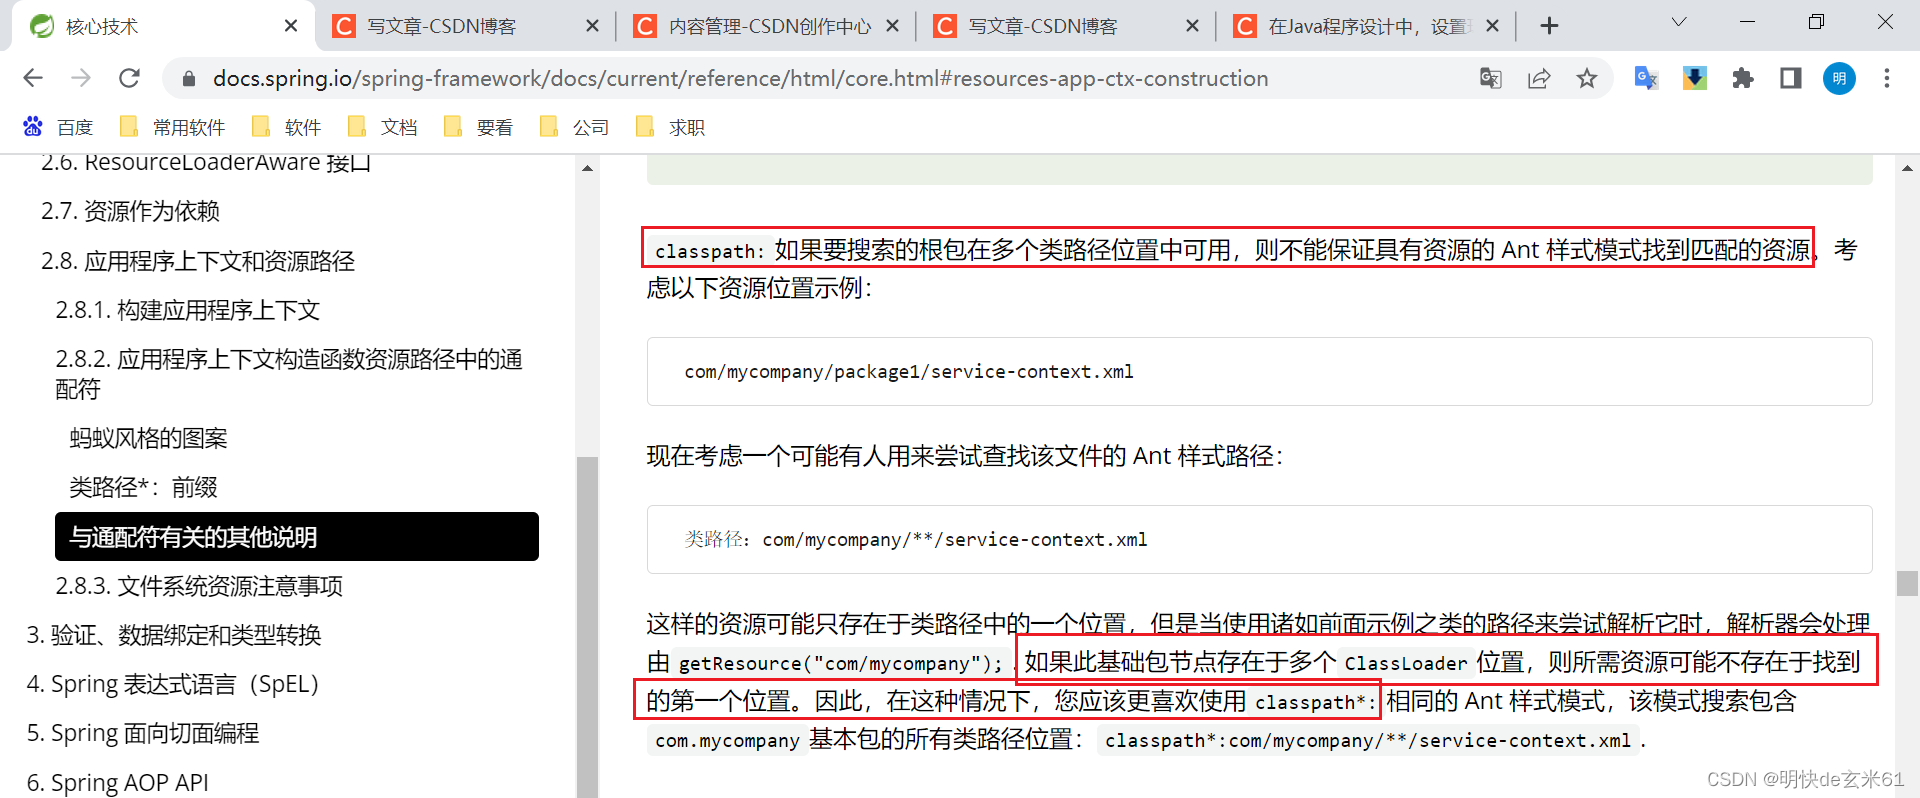Open 文档 bookmark folder
Screen dimensions: 1920x798
[382, 127]
